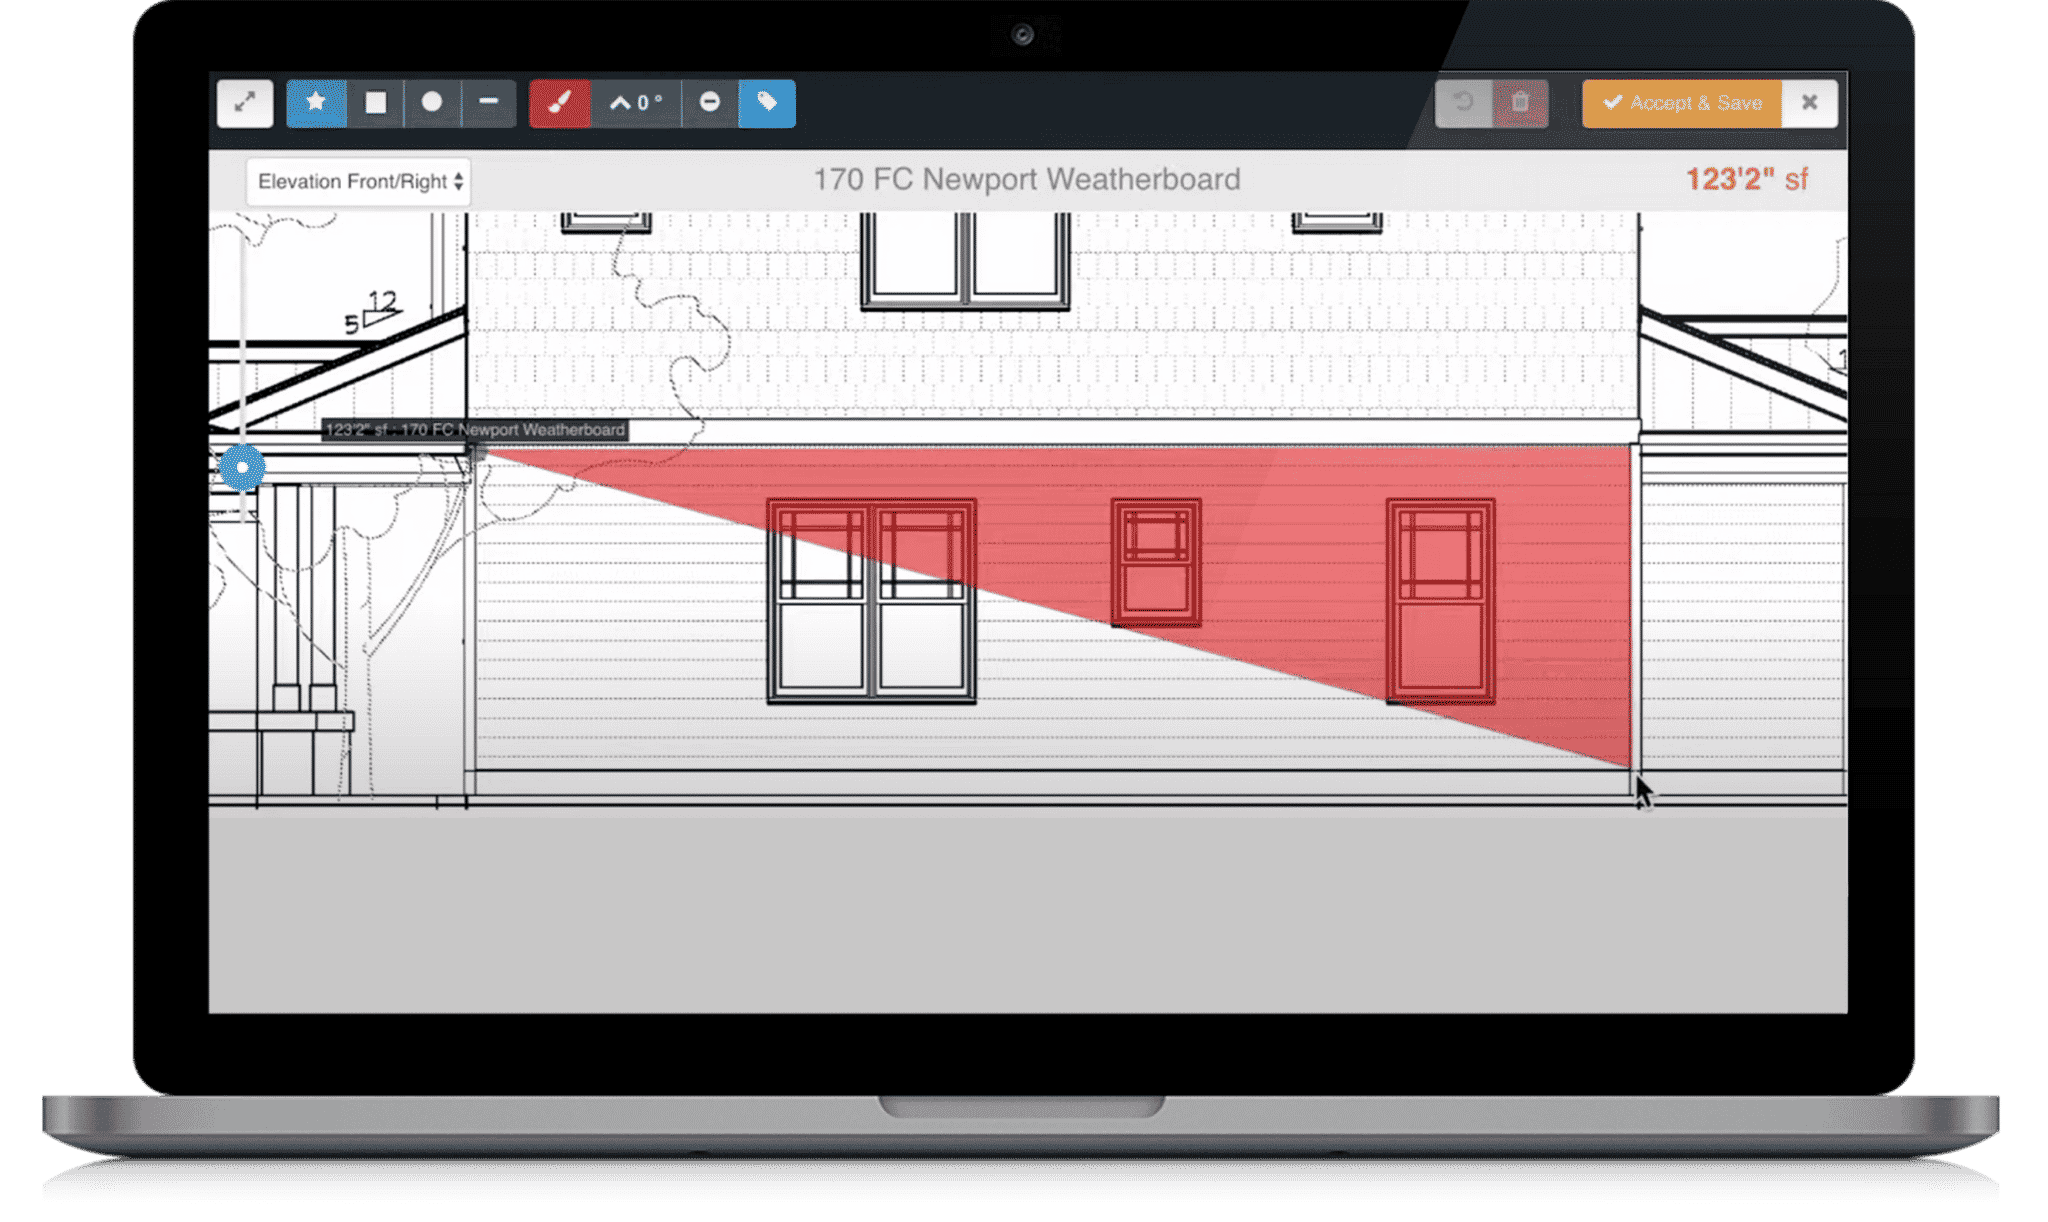Screen dimensions: 2048x1222
Task: Open the Elevation Front/Right selector
Action: pyautogui.click(x=357, y=182)
